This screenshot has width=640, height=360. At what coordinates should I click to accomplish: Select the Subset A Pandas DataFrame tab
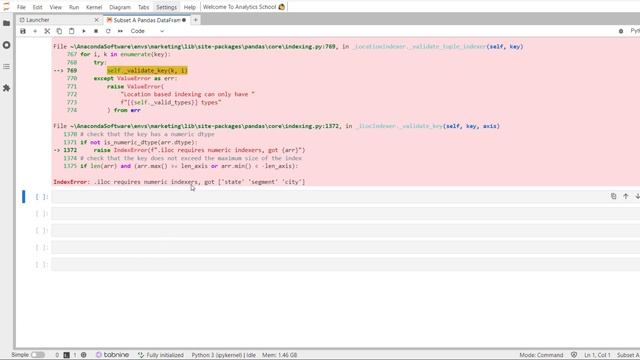146,20
